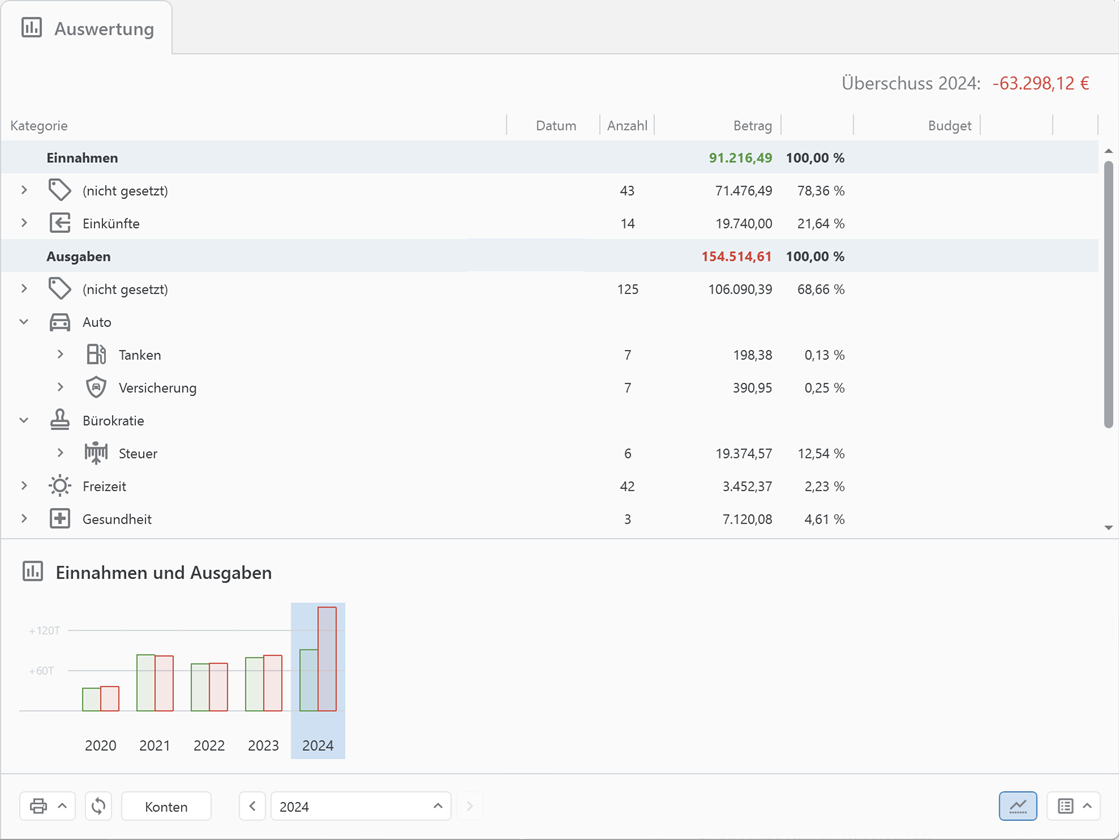The image size is (1120, 840).
Task: Click the shield icon beside Versicherung
Action: [96, 388]
